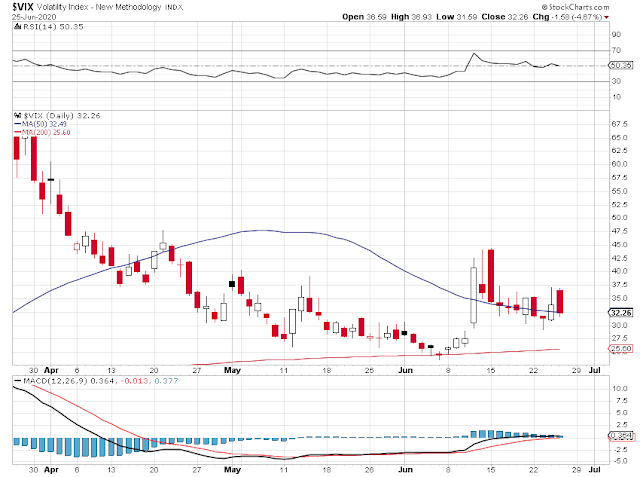
Task: Click the red line marker for MA(200)
Action: [x=18, y=132]
